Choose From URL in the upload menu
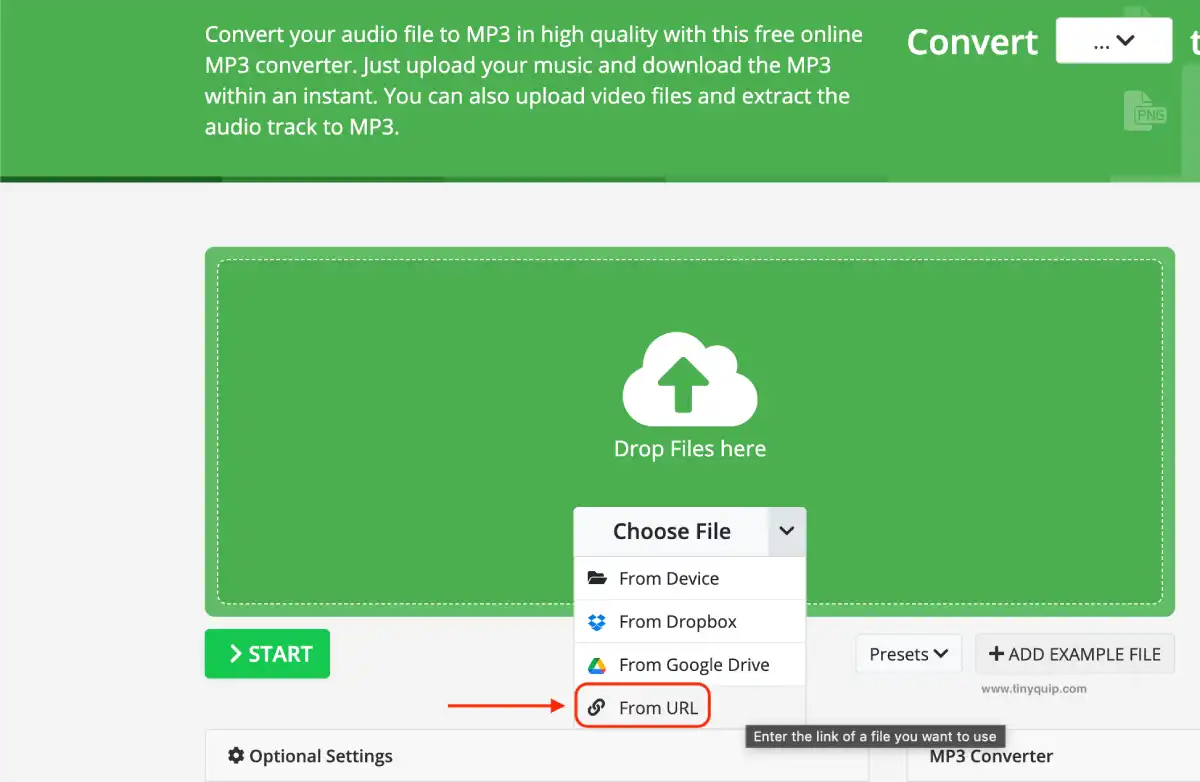This screenshot has width=1200, height=782. tap(658, 707)
